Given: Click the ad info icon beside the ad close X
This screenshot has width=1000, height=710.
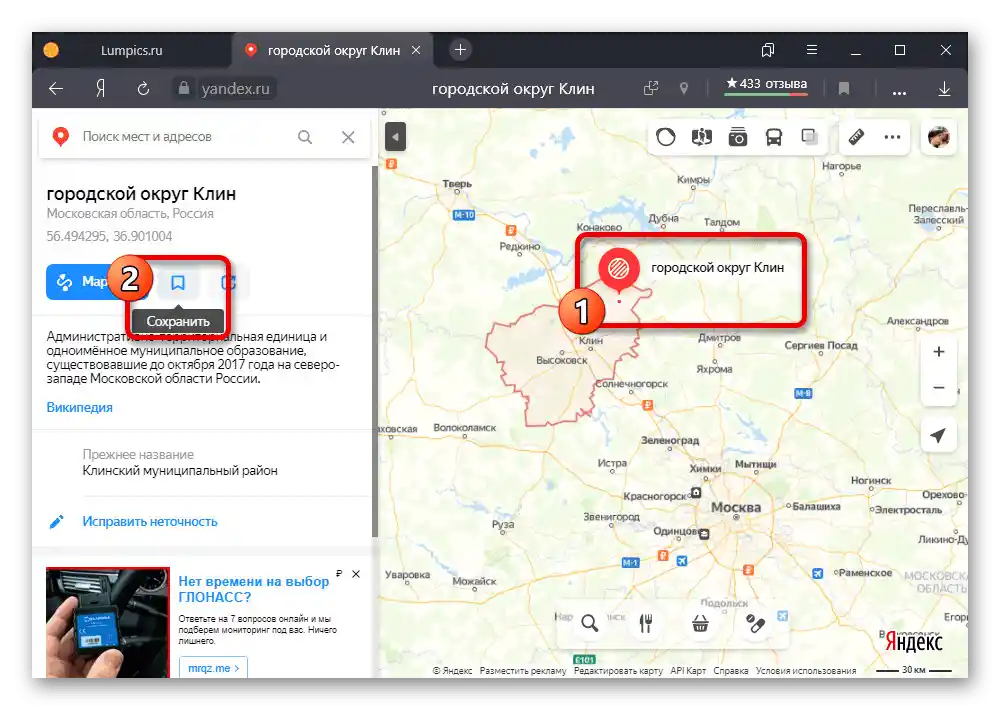Looking at the screenshot, I should [339, 573].
